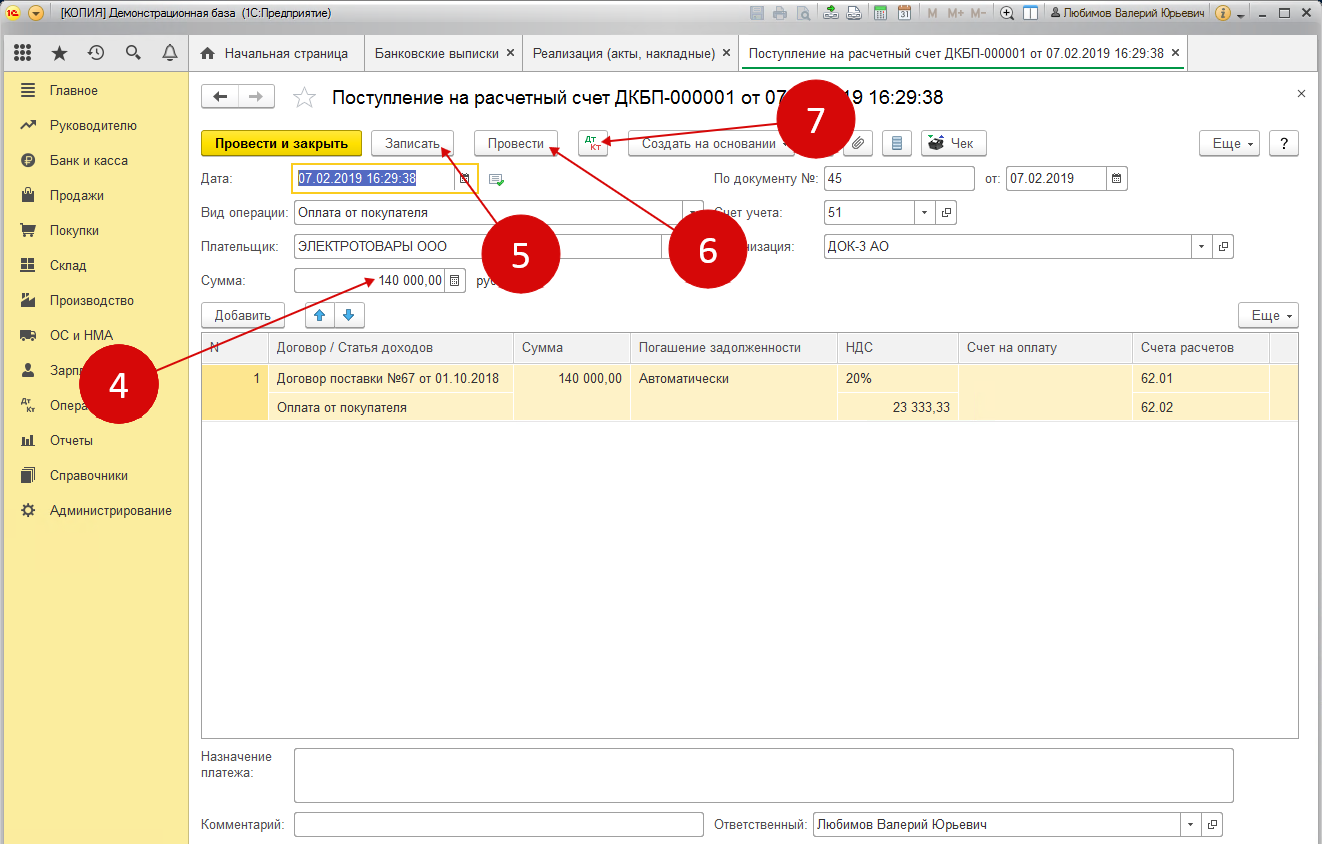Click the paperclip attached files icon

click(x=858, y=144)
